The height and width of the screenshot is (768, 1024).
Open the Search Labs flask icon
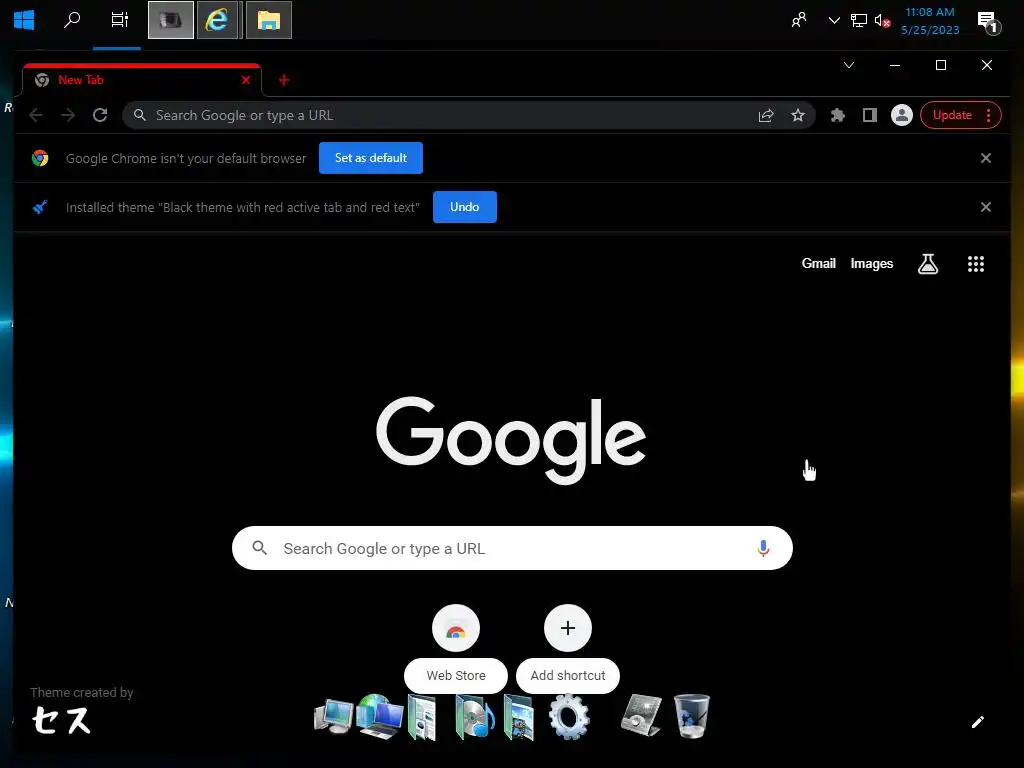tap(928, 264)
